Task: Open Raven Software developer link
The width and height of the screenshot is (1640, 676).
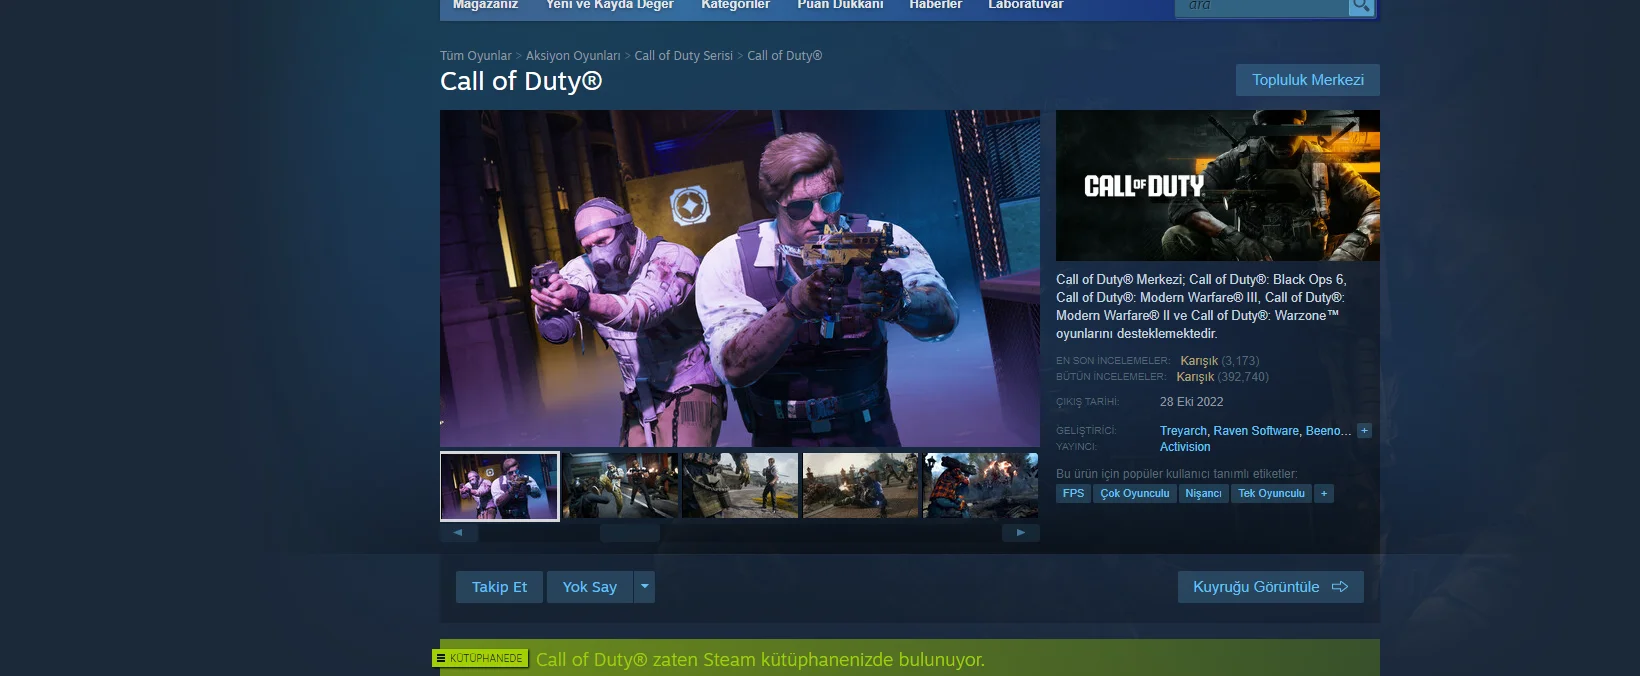Action: coord(1256,431)
